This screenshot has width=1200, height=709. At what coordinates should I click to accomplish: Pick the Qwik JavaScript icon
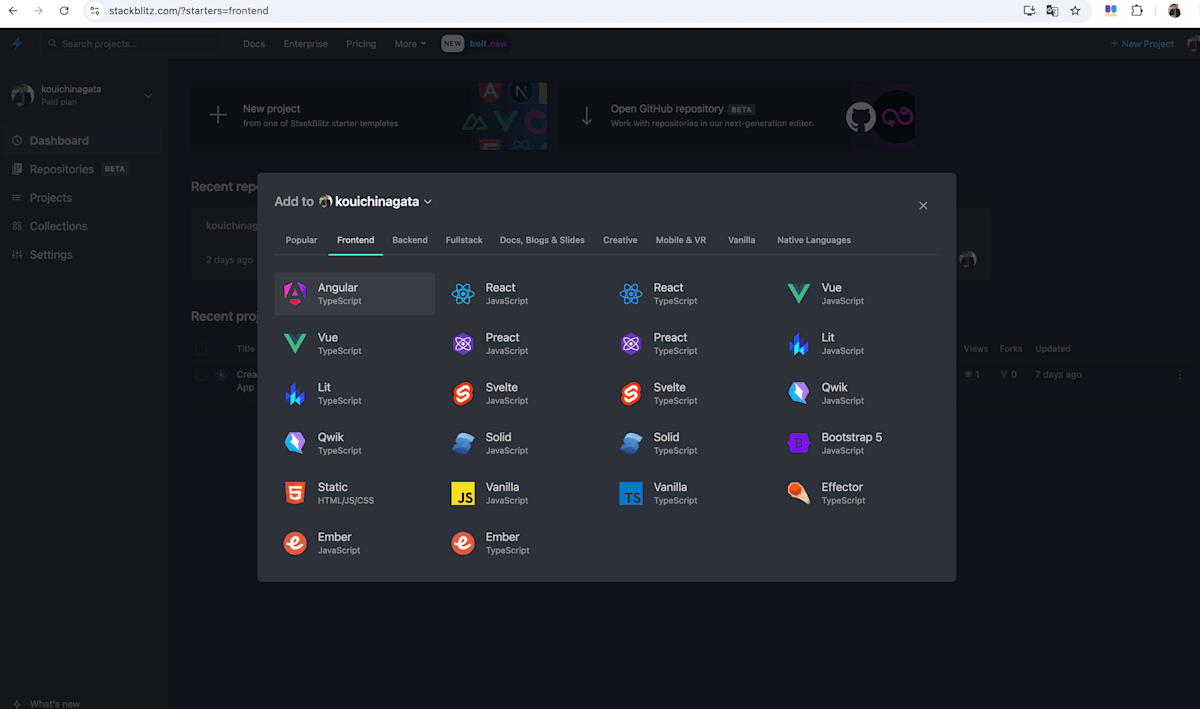[x=799, y=393]
